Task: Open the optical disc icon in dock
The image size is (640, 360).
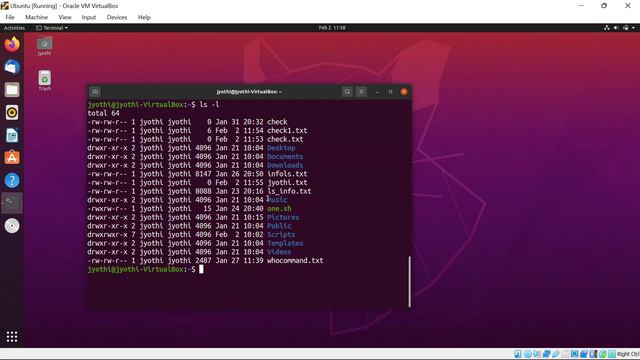Action: tap(12, 226)
